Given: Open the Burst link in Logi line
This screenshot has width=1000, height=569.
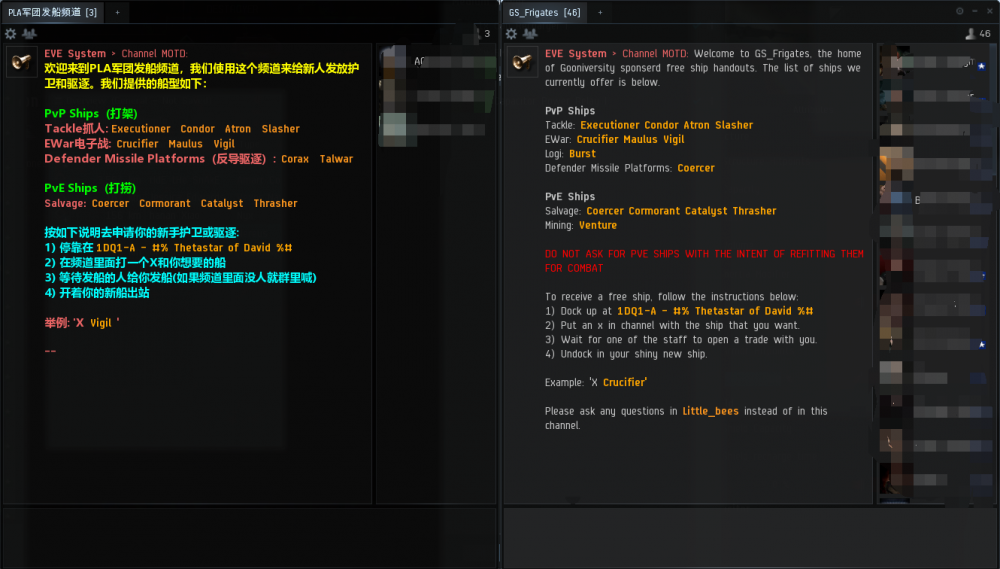Looking at the screenshot, I should tap(582, 154).
